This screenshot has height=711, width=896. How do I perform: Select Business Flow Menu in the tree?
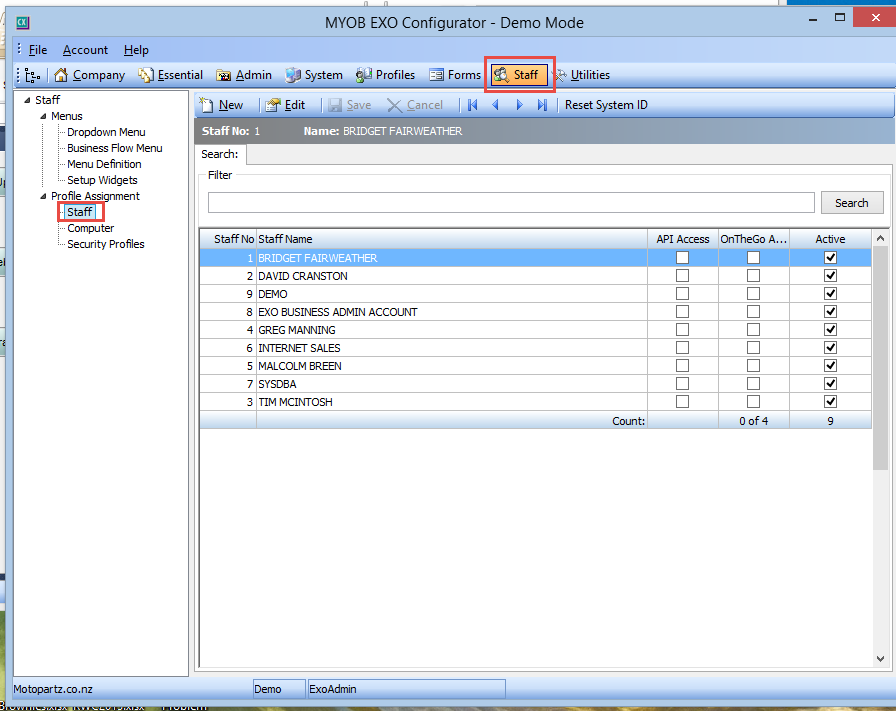(115, 148)
